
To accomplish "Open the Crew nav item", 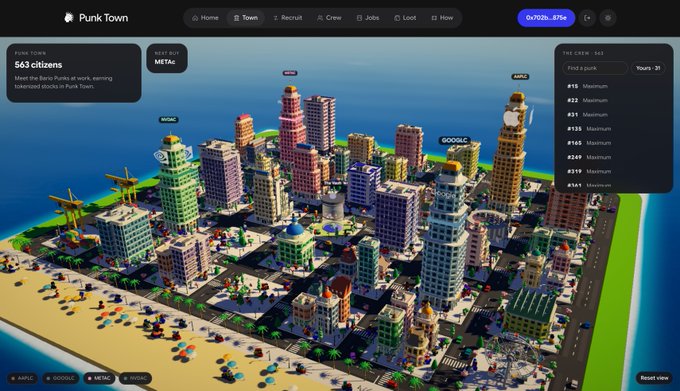I will [329, 18].
